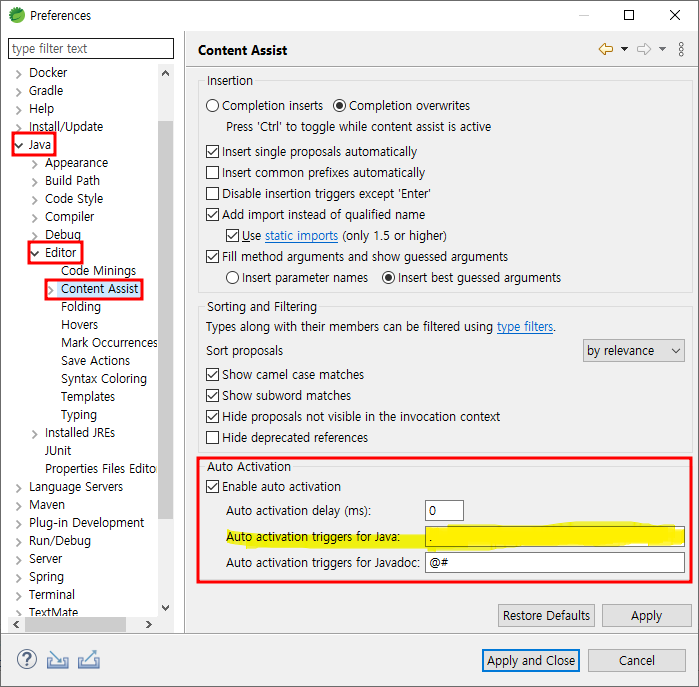The width and height of the screenshot is (699, 687).
Task: Check Disable insertion triggers except 'Enter'
Action: [213, 193]
